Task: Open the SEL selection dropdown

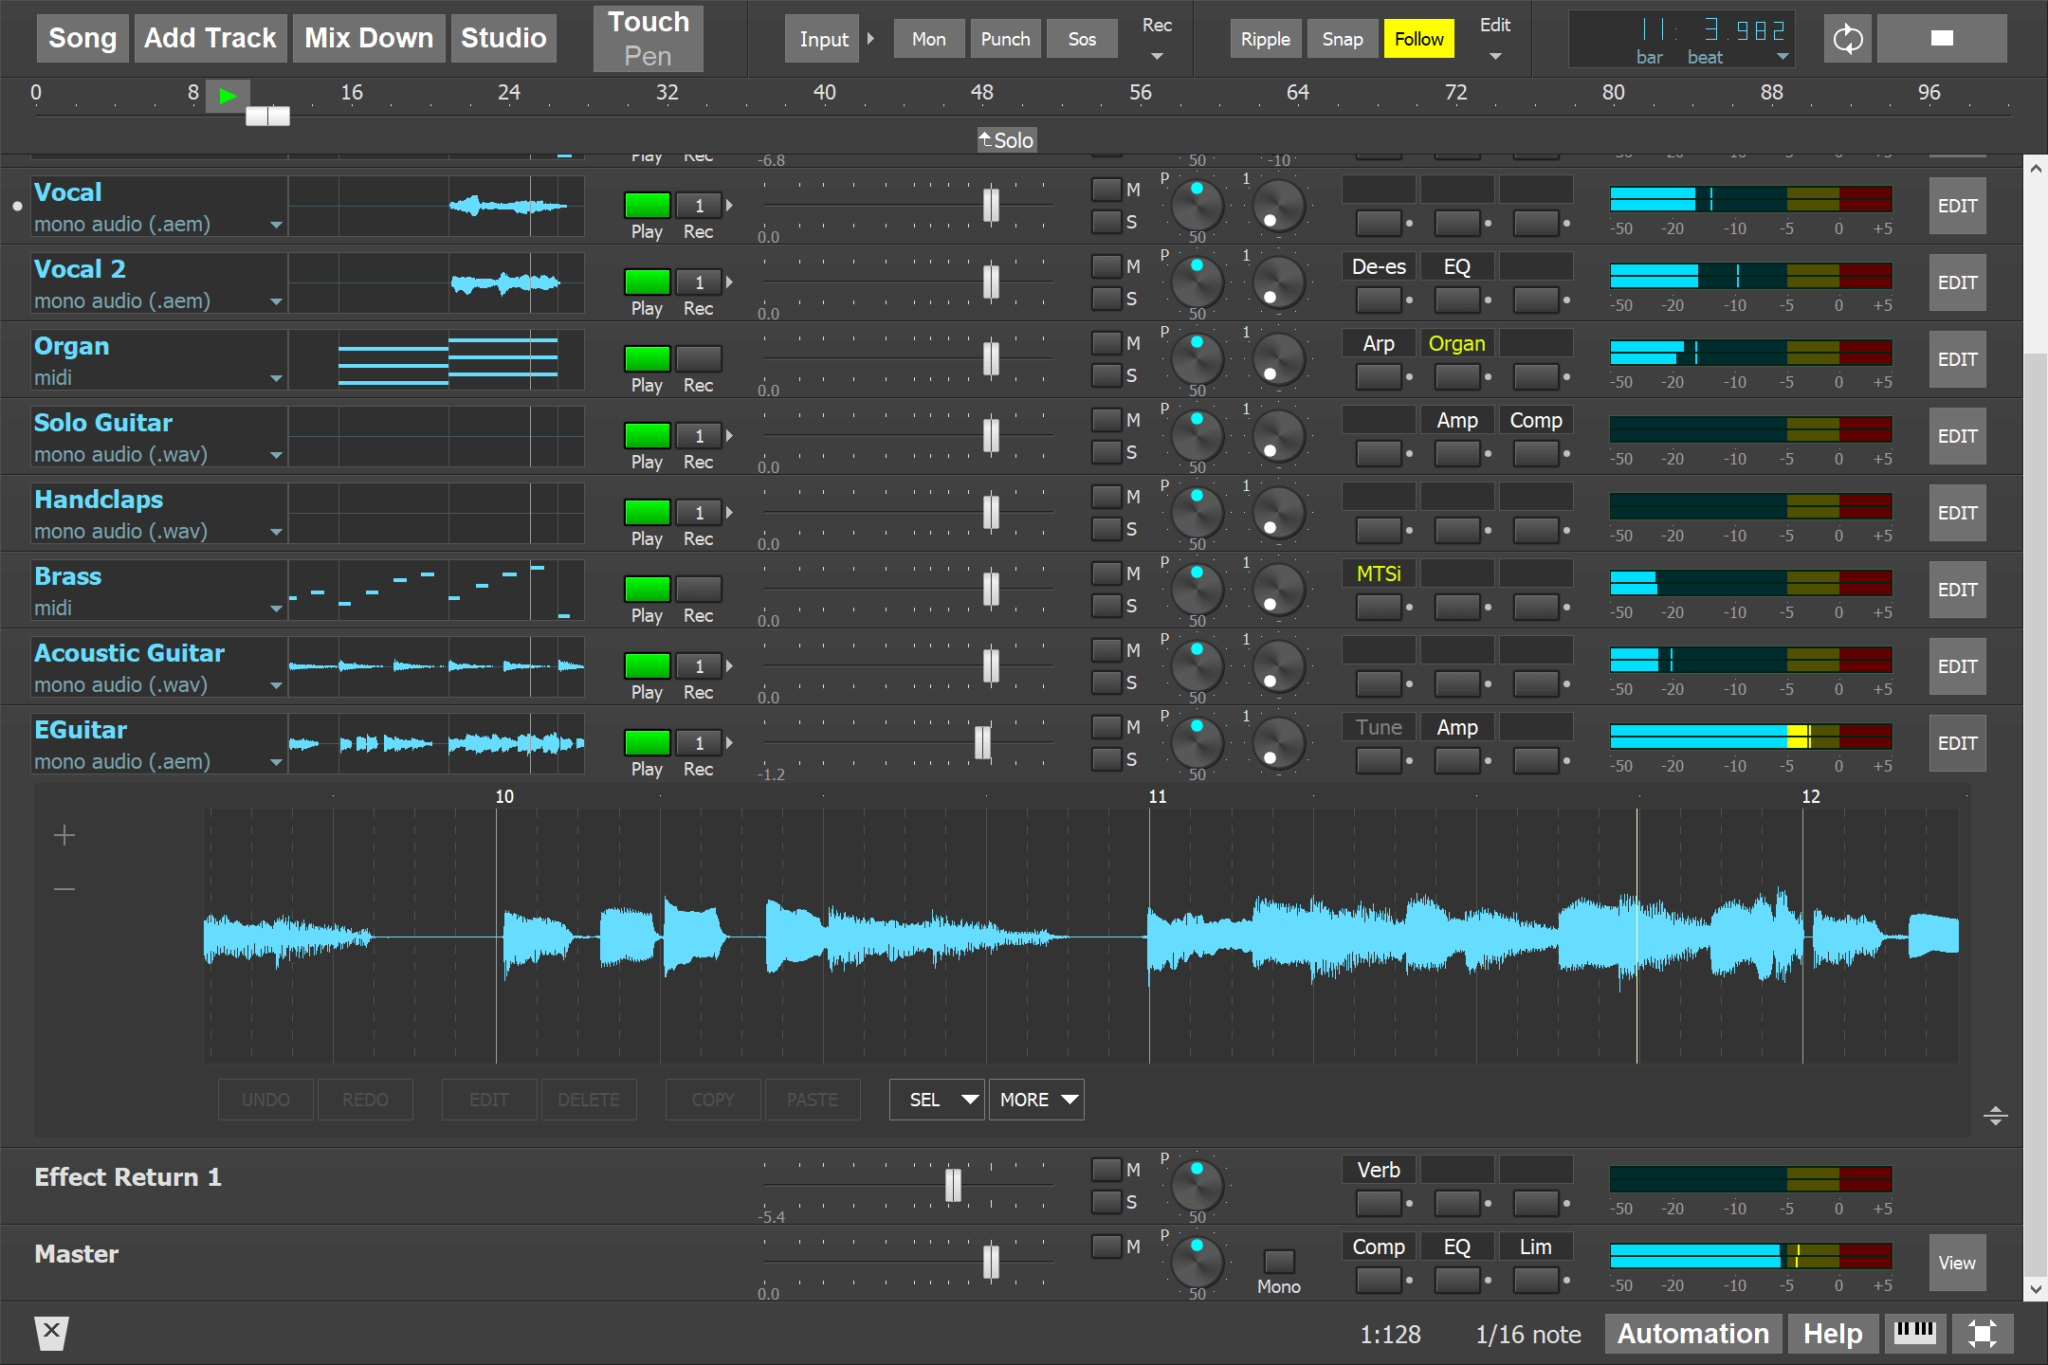Action: click(x=935, y=1099)
